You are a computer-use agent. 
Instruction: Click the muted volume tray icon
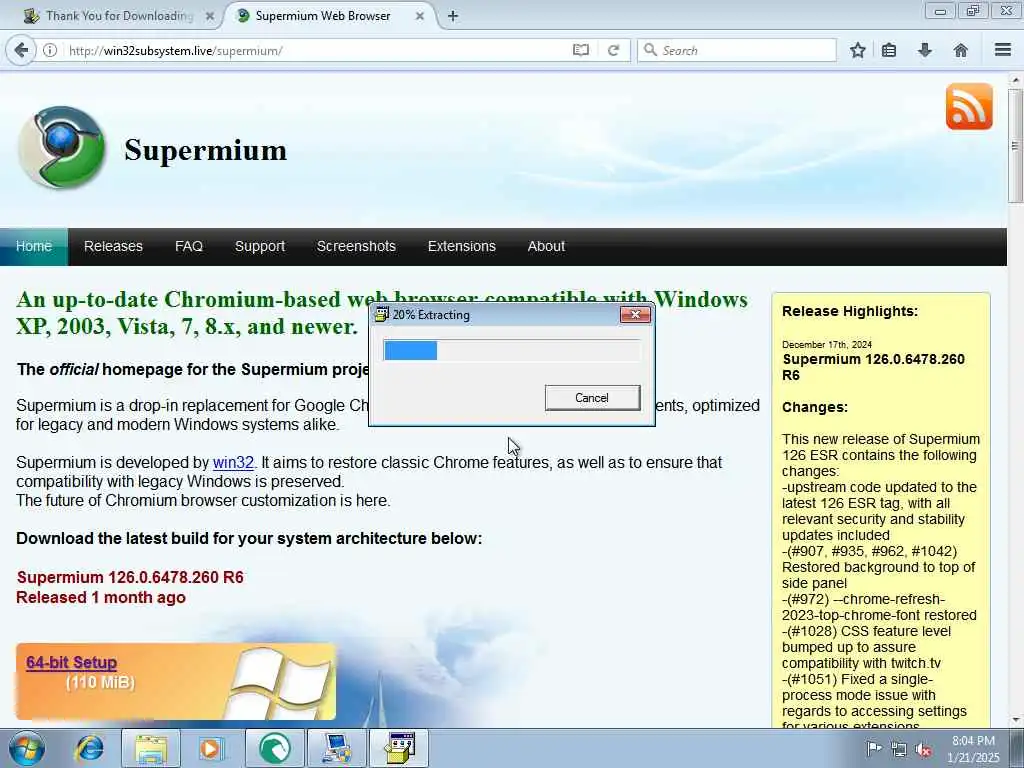(923, 749)
